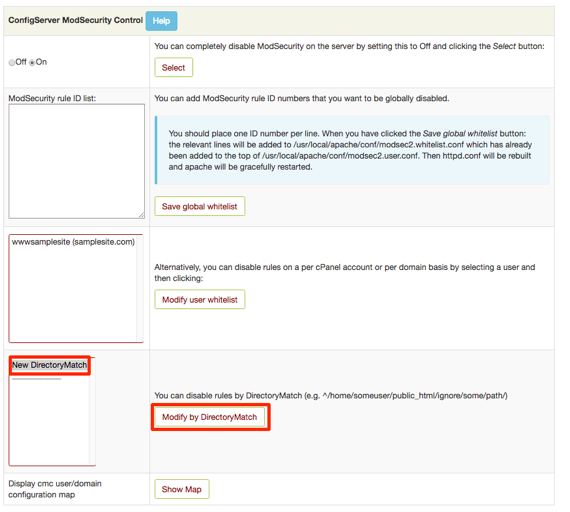This screenshot has width=570, height=512.
Task: Click Modify by DirectoryMatch button
Action: click(209, 417)
